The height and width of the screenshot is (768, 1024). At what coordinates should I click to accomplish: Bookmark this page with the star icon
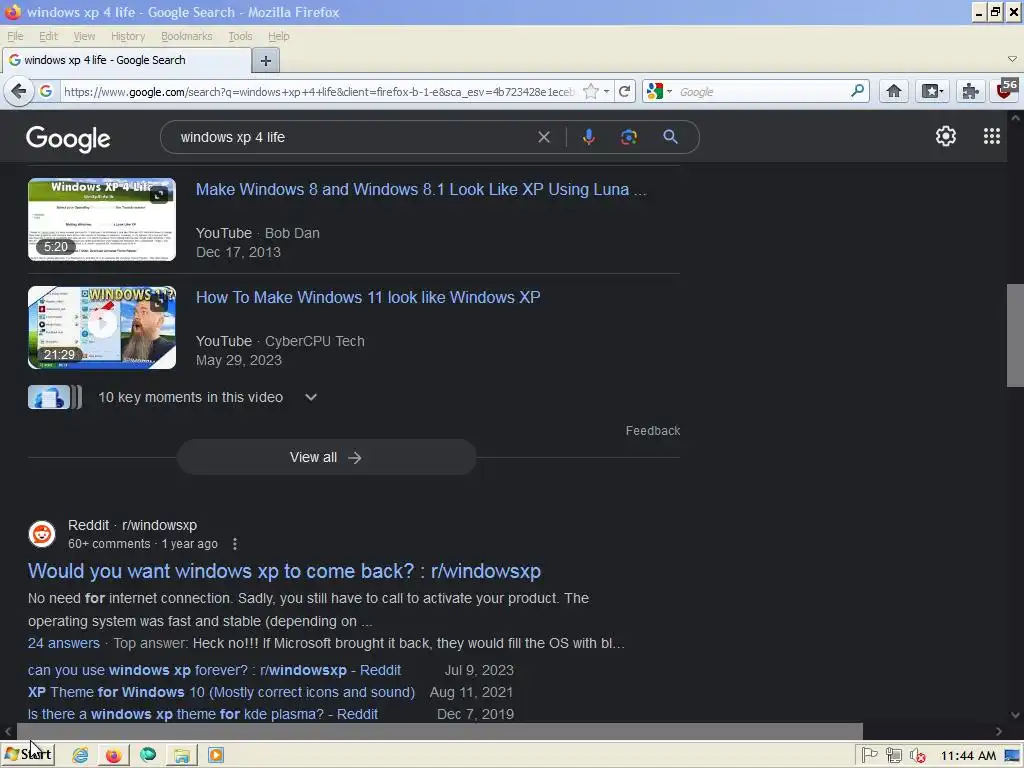pos(590,91)
